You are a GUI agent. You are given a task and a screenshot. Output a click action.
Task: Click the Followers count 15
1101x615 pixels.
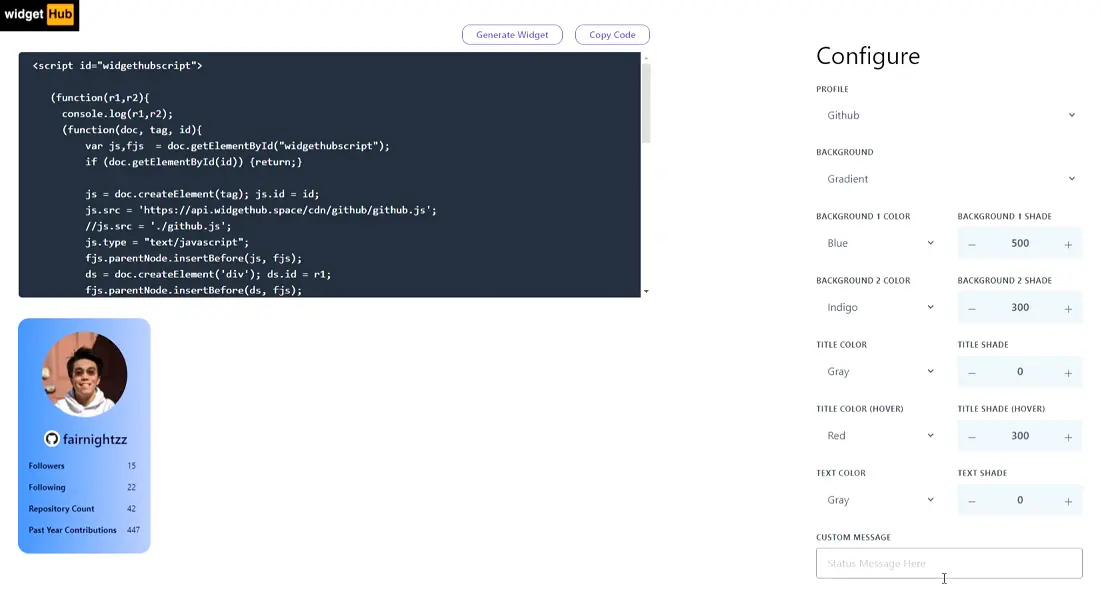pos(131,465)
